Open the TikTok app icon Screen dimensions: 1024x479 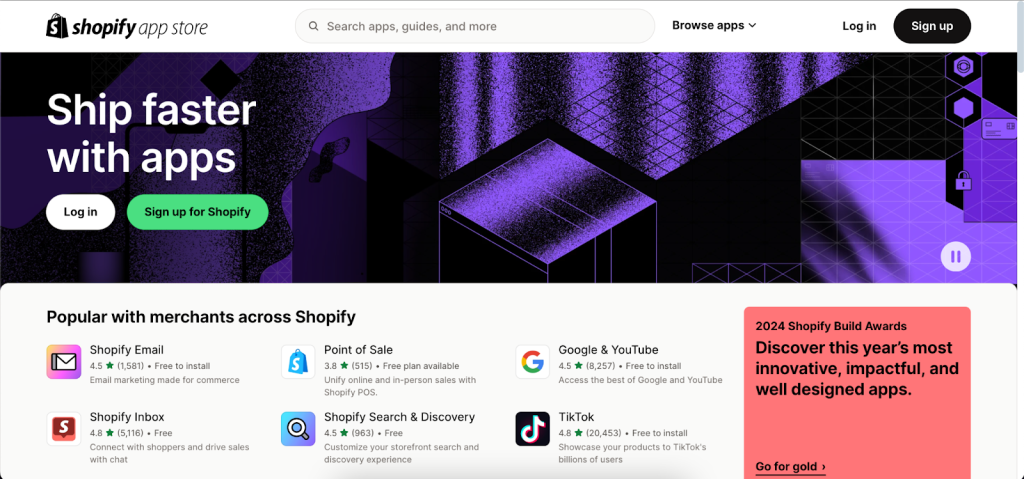point(532,429)
